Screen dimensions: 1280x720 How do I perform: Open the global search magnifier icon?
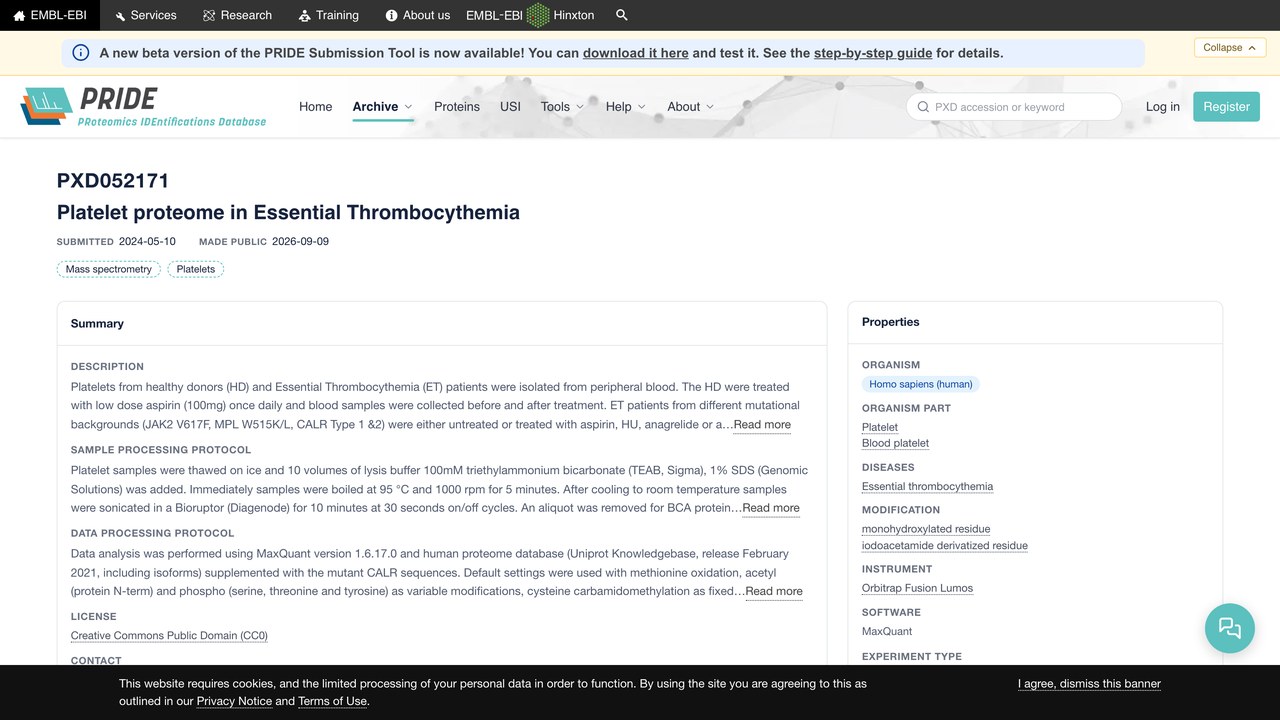point(622,15)
